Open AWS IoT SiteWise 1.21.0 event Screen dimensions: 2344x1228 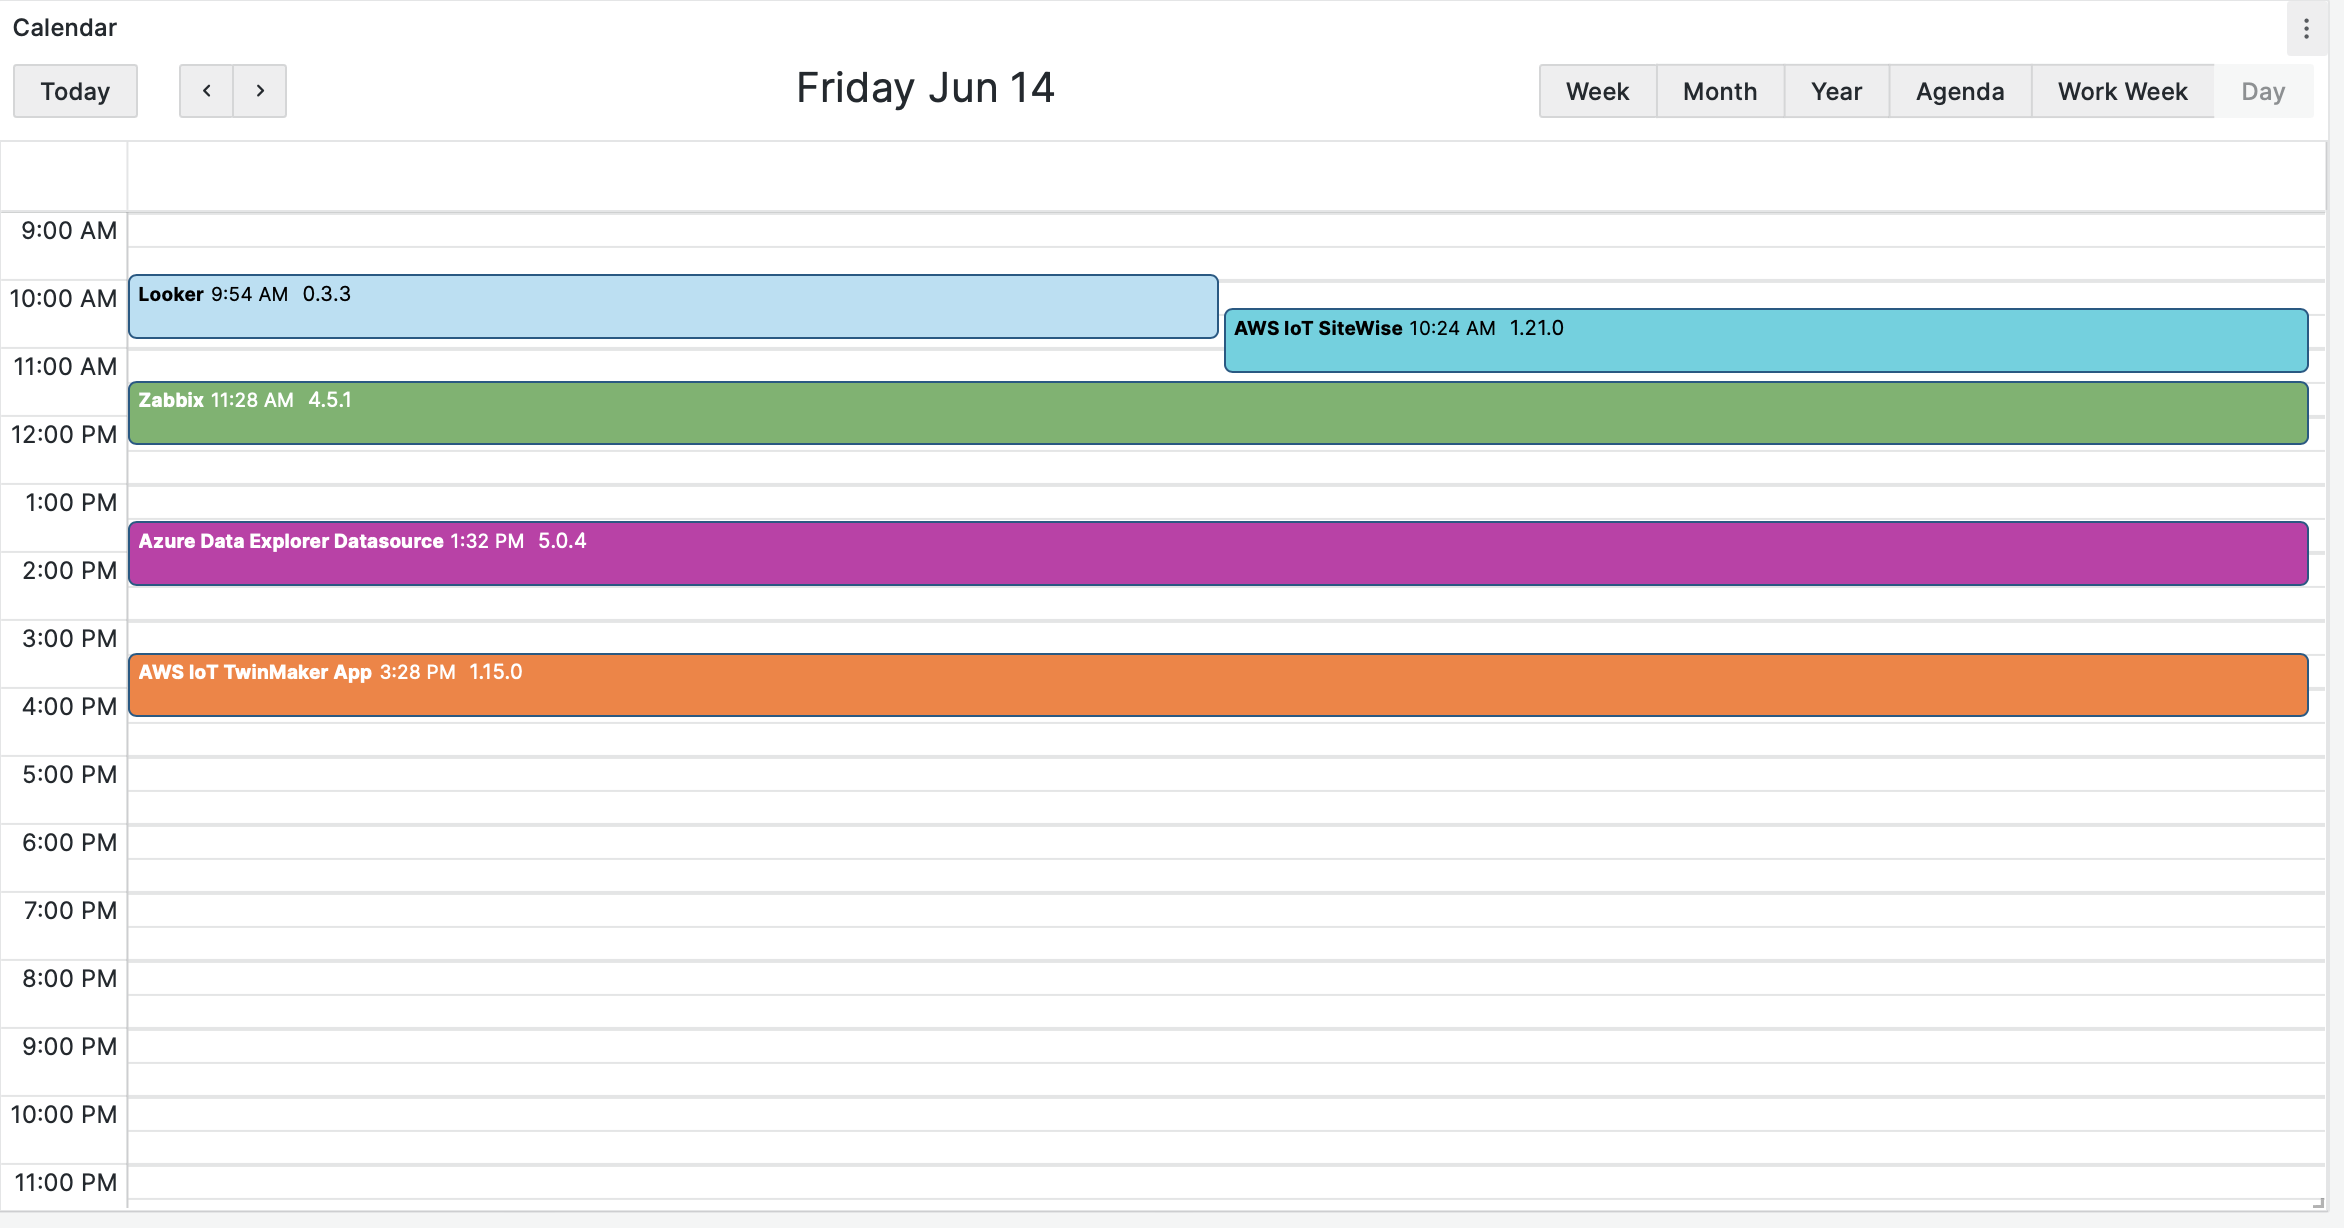click(x=1765, y=341)
